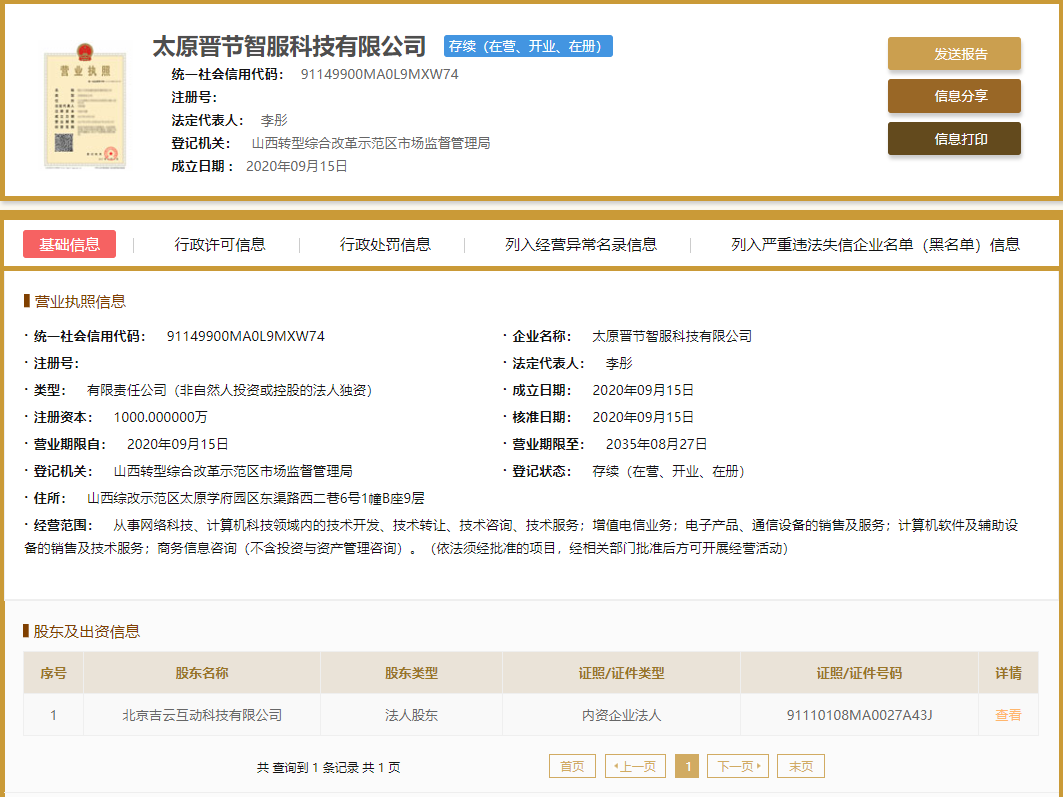Switch to the 行政许可信息 tab

pyautogui.click(x=220, y=245)
